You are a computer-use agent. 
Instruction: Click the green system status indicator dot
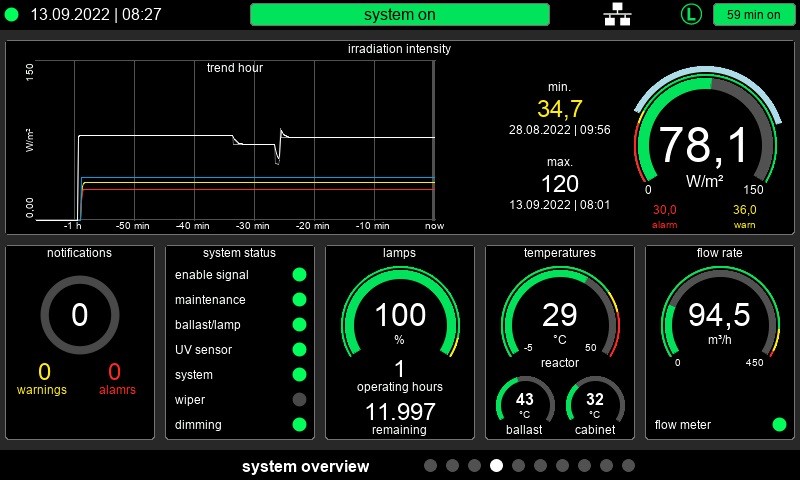point(299,374)
